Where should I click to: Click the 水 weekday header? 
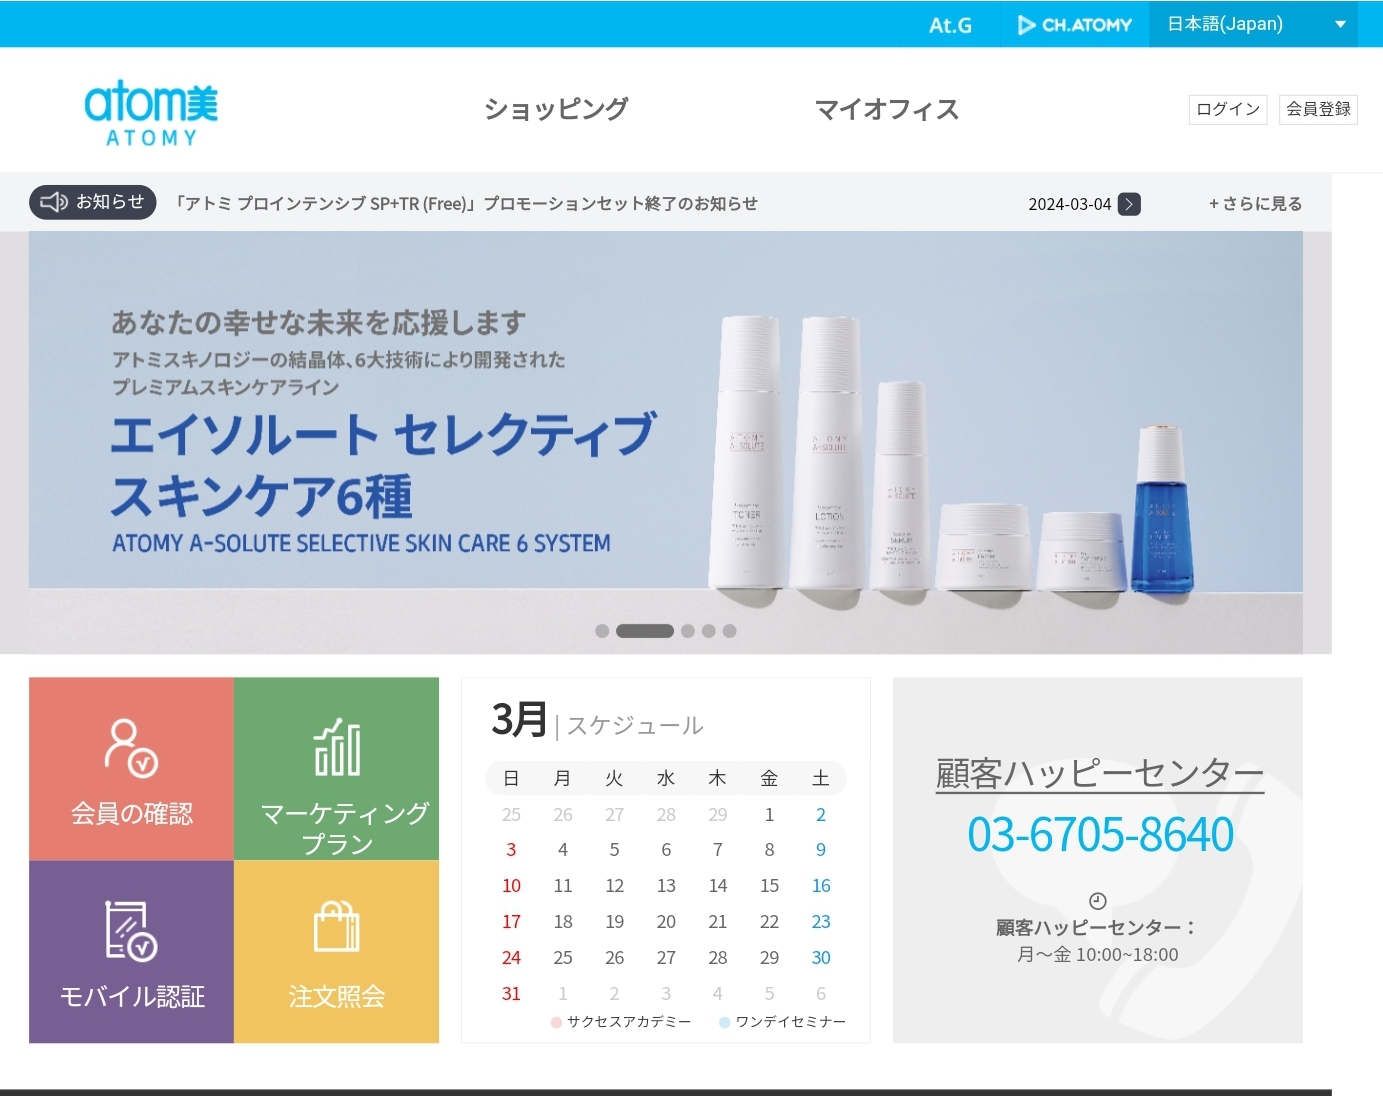pyautogui.click(x=666, y=778)
